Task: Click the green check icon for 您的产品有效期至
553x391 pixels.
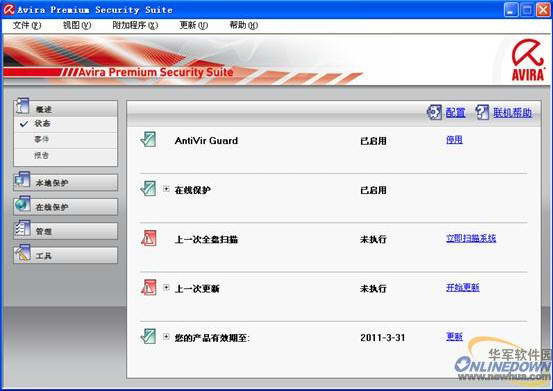Action: coord(148,336)
